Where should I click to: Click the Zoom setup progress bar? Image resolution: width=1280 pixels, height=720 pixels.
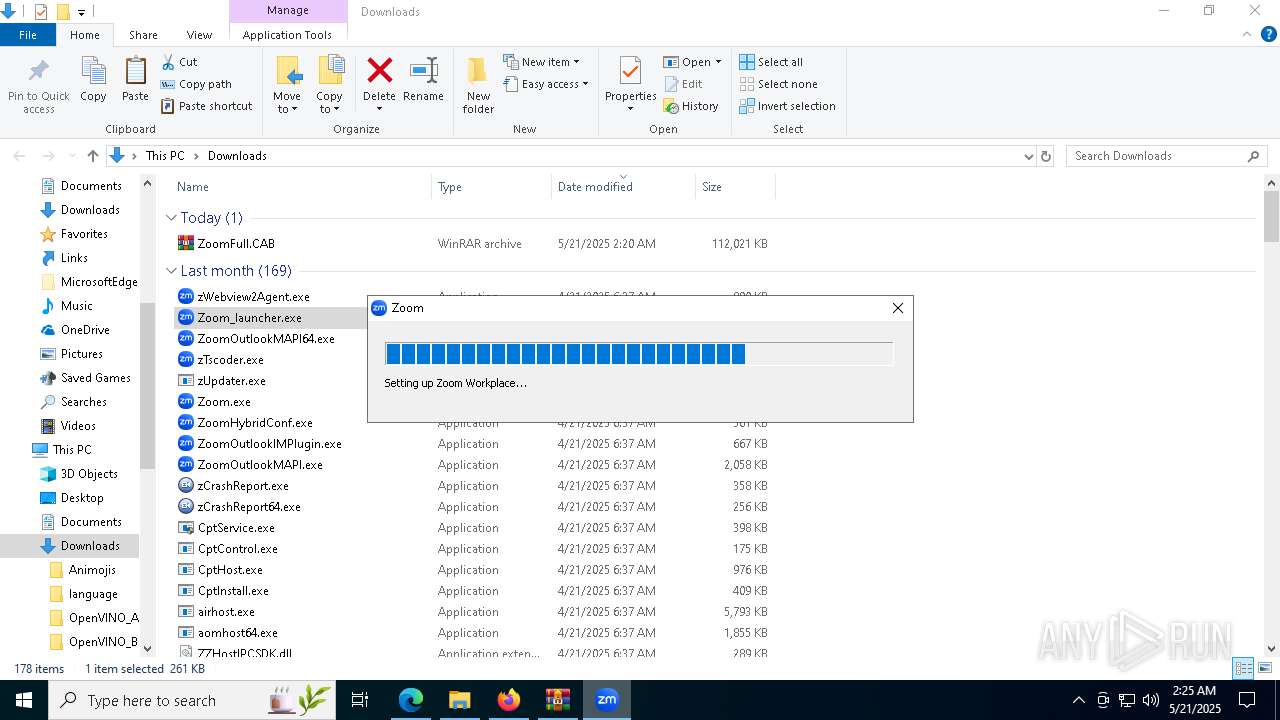click(638, 353)
